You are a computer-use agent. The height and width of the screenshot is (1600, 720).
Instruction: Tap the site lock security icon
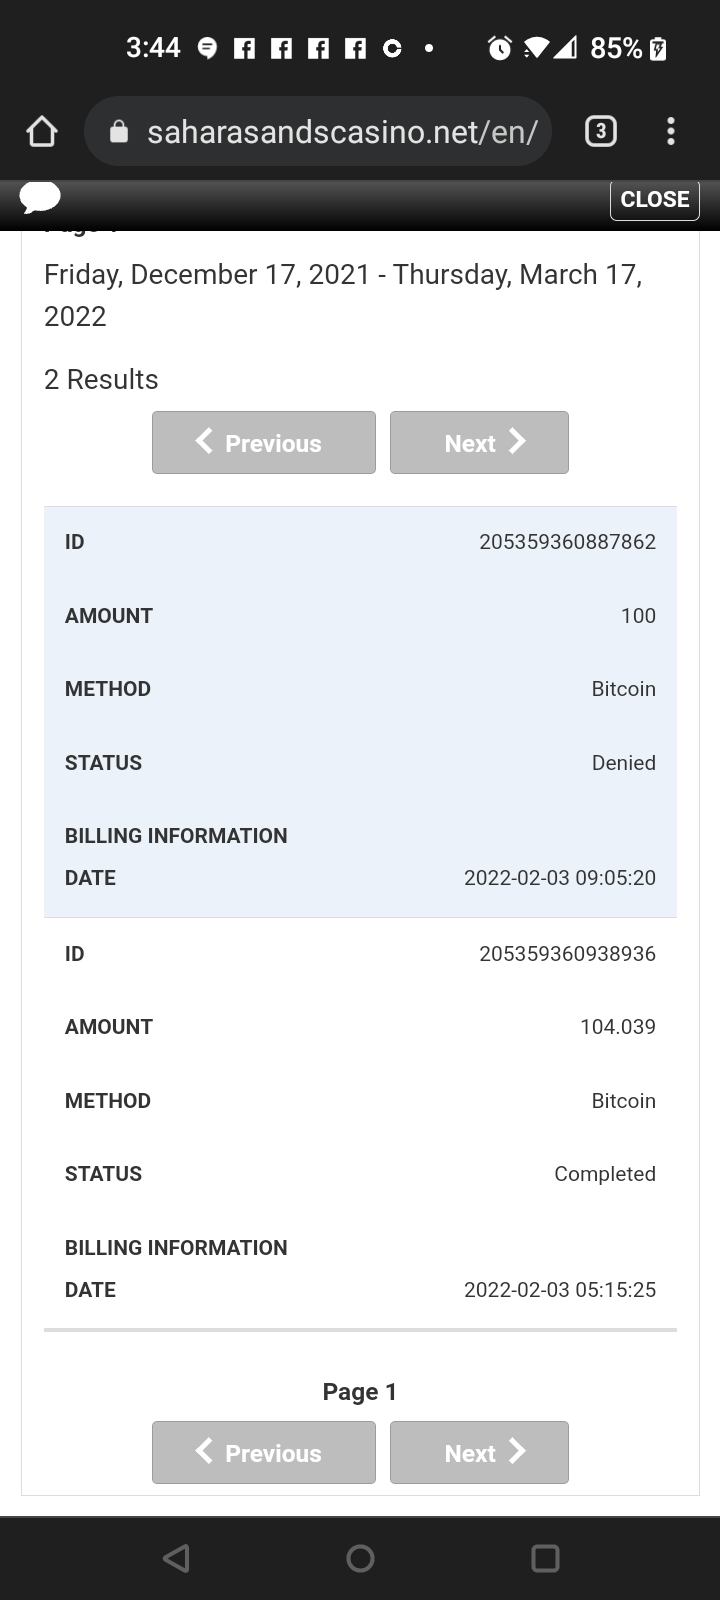point(119,132)
